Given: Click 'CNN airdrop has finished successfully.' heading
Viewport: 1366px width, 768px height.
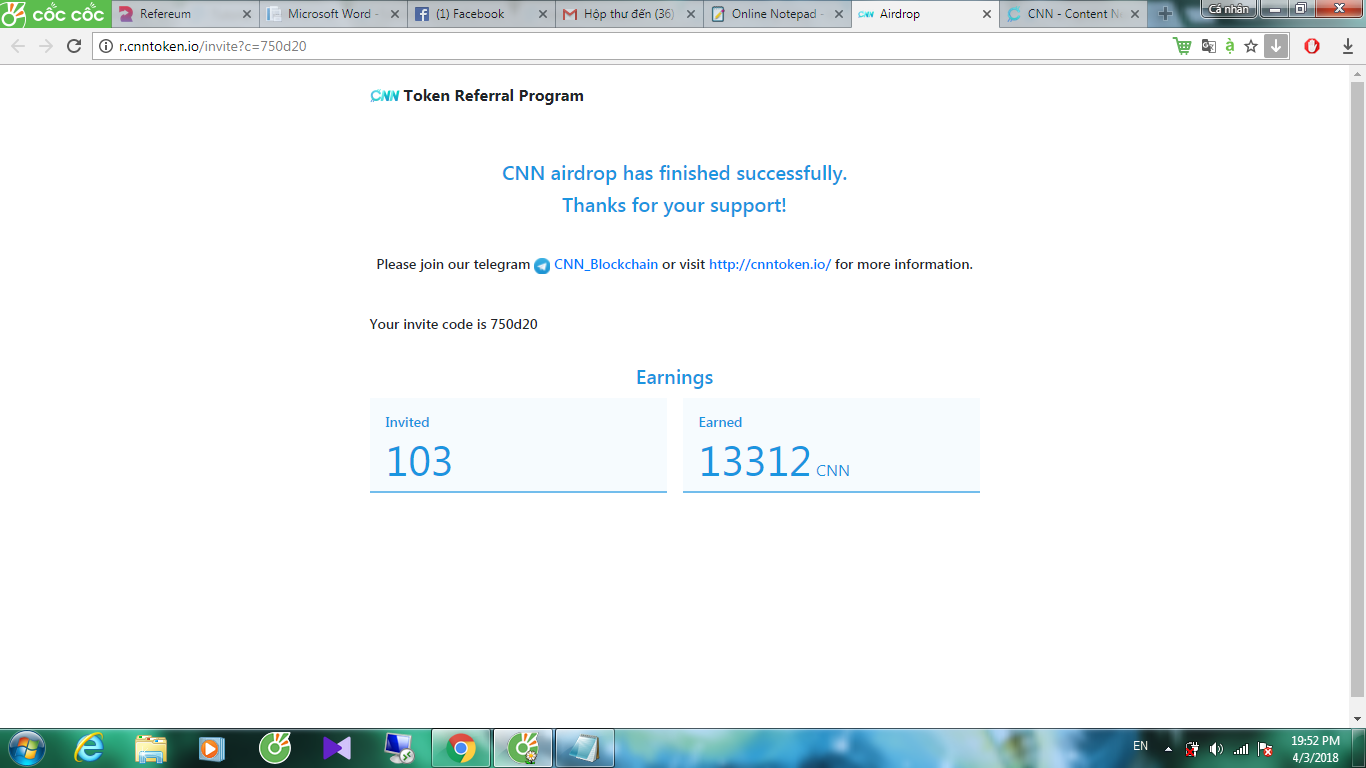Looking at the screenshot, I should click(x=675, y=173).
